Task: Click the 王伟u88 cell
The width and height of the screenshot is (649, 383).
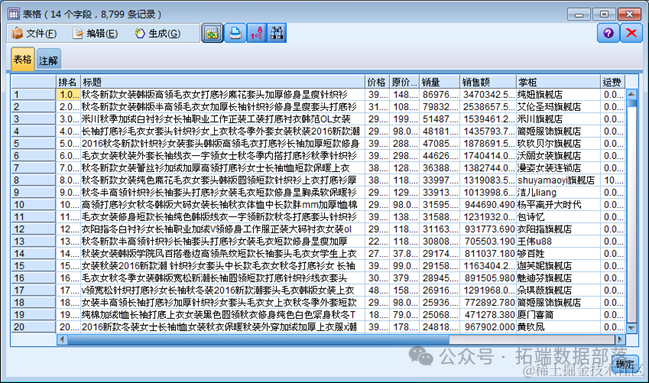Action: pos(558,241)
